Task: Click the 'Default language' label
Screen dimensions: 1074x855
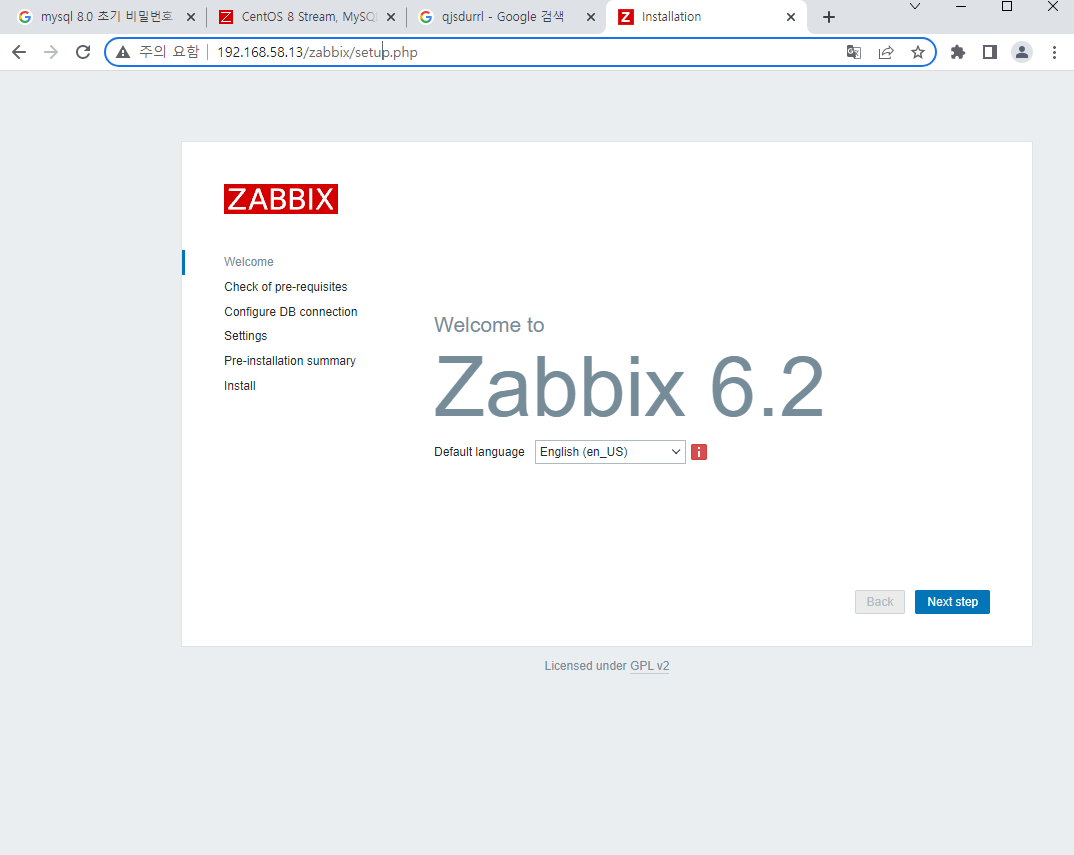Action: [x=479, y=452]
